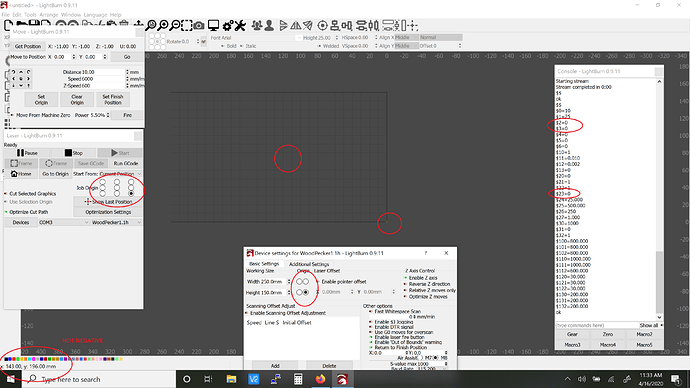Click the jog up arrow in Move panel

[x=21, y=72]
